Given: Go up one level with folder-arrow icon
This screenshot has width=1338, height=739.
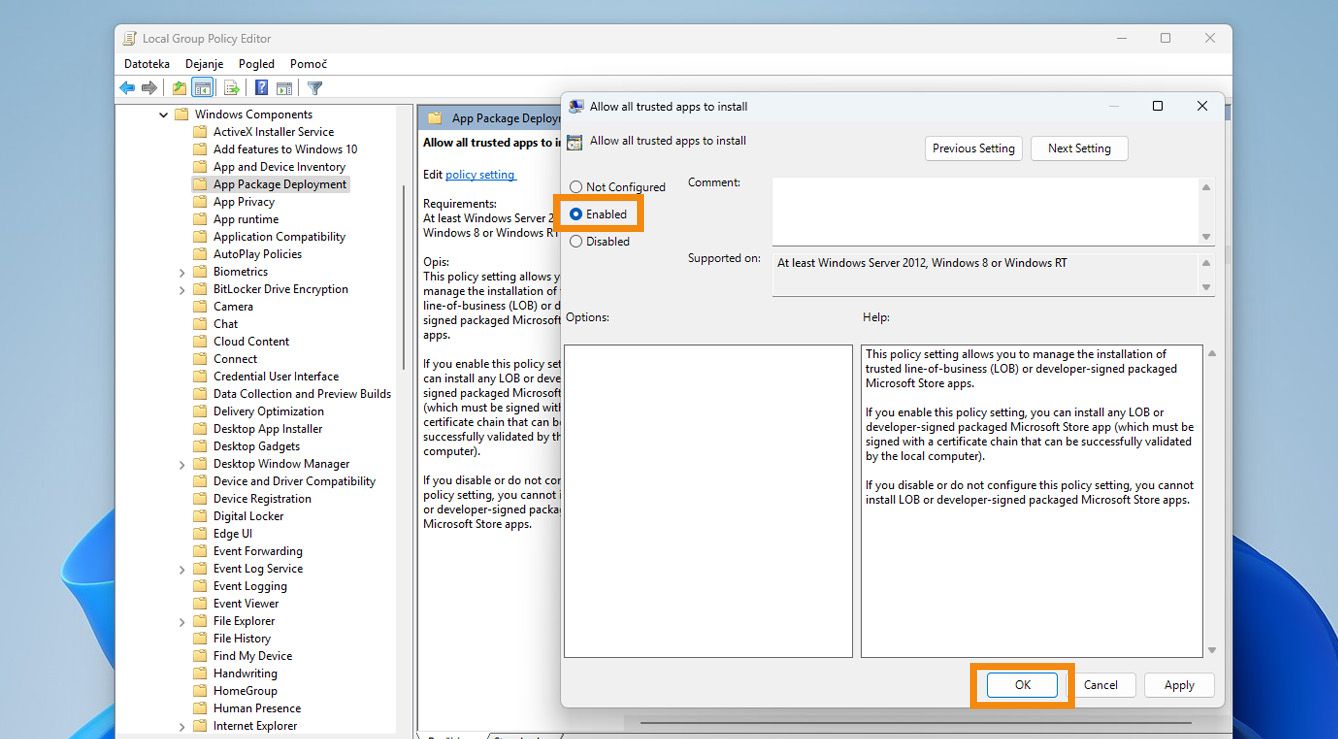Looking at the screenshot, I should 179,88.
